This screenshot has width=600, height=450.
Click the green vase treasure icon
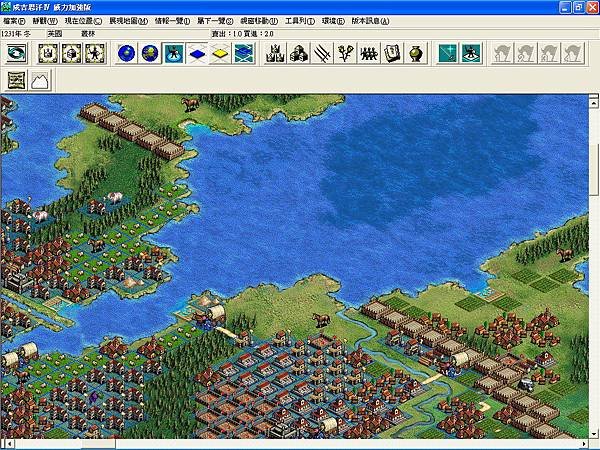pos(416,53)
